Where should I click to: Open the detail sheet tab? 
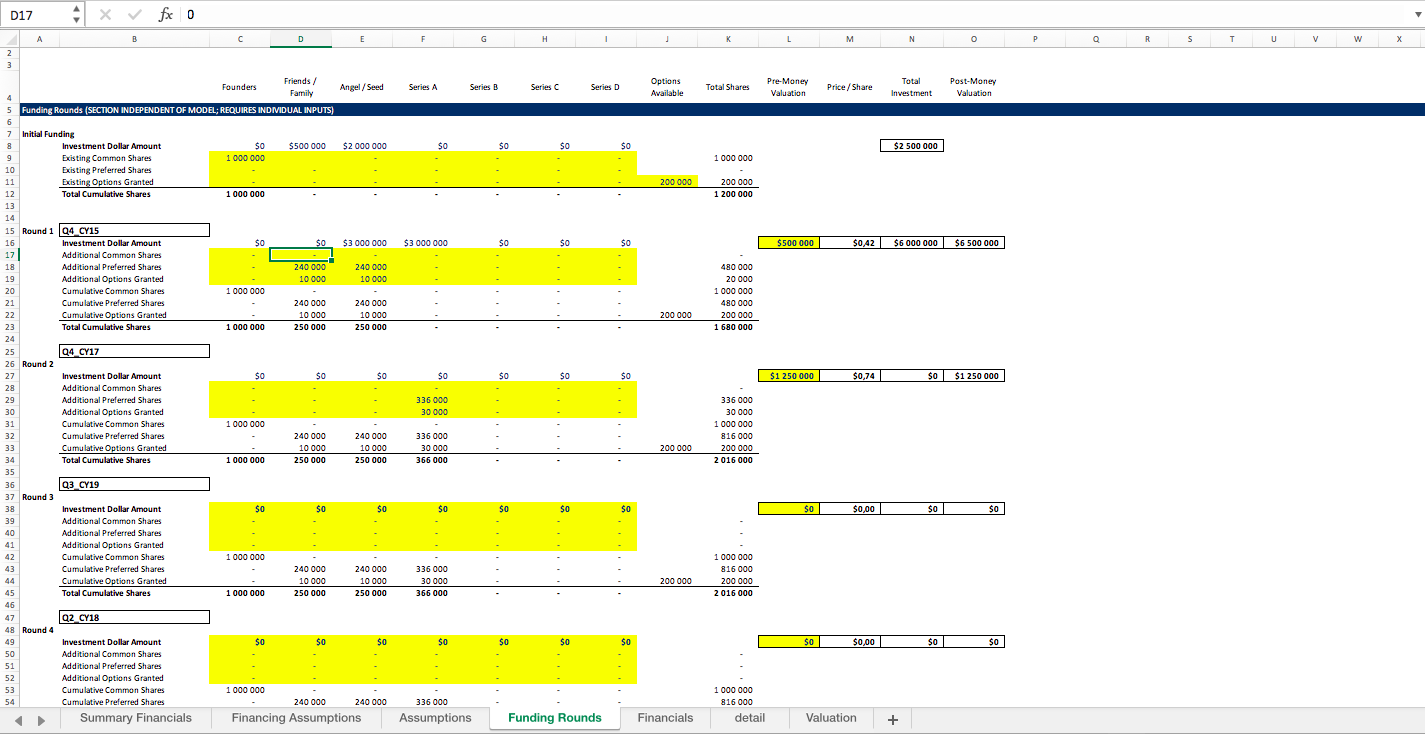[x=750, y=718]
